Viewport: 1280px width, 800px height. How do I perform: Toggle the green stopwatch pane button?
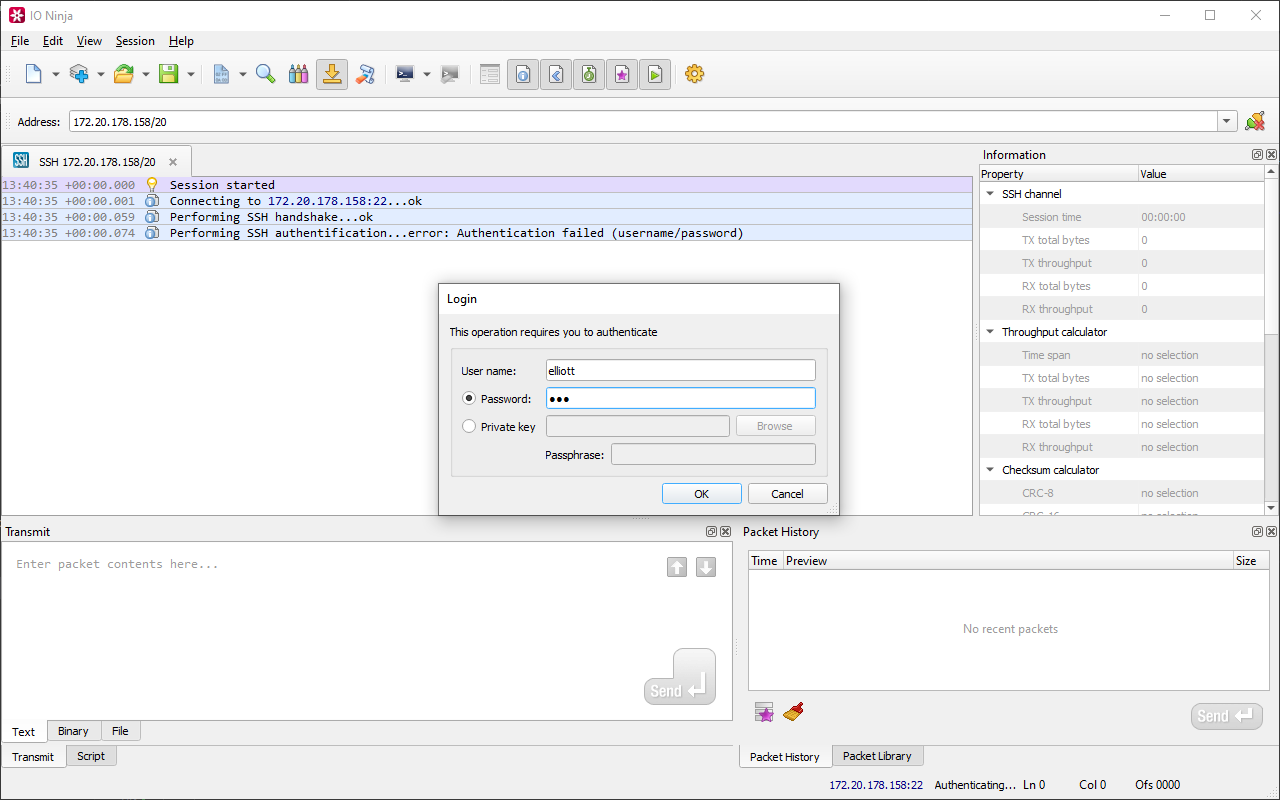[589, 74]
